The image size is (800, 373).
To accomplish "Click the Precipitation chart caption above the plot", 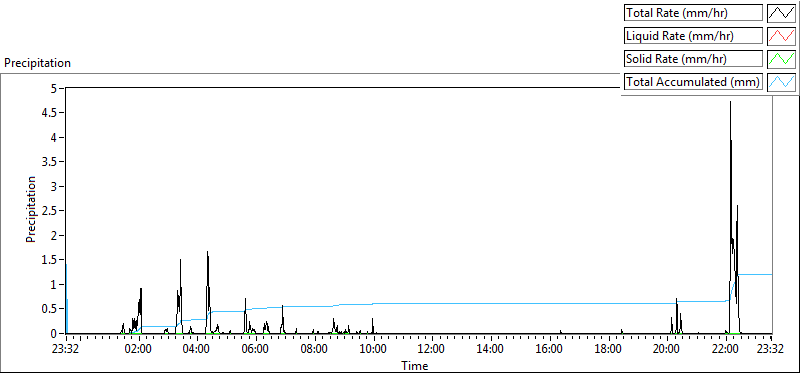I will pyautogui.click(x=37, y=63).
